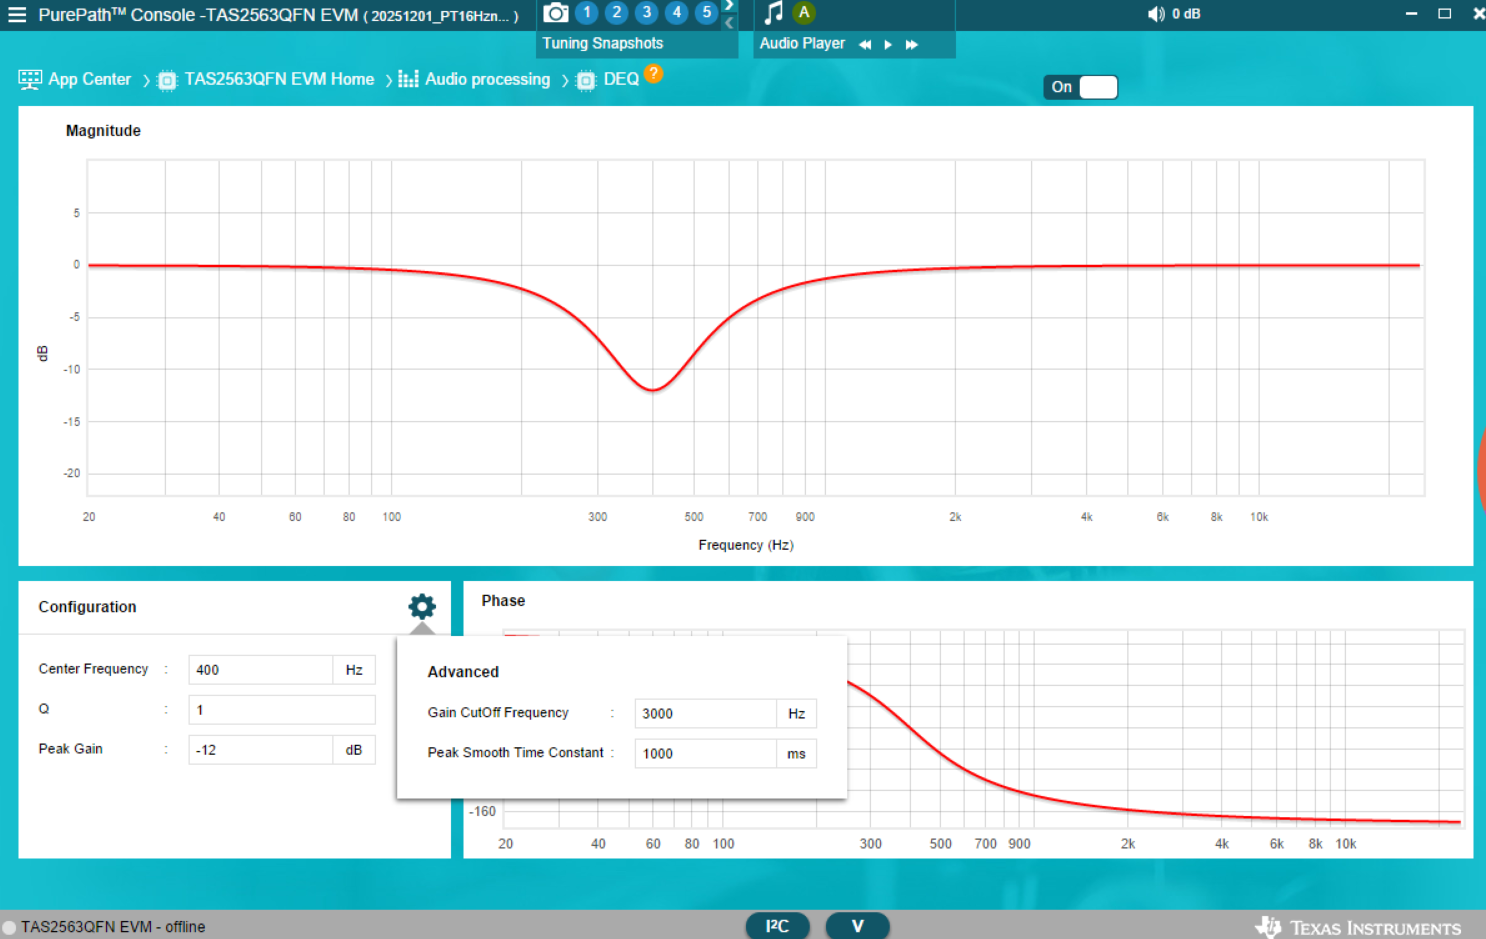Edit the Q value field
This screenshot has width=1486, height=939.
tap(282, 710)
